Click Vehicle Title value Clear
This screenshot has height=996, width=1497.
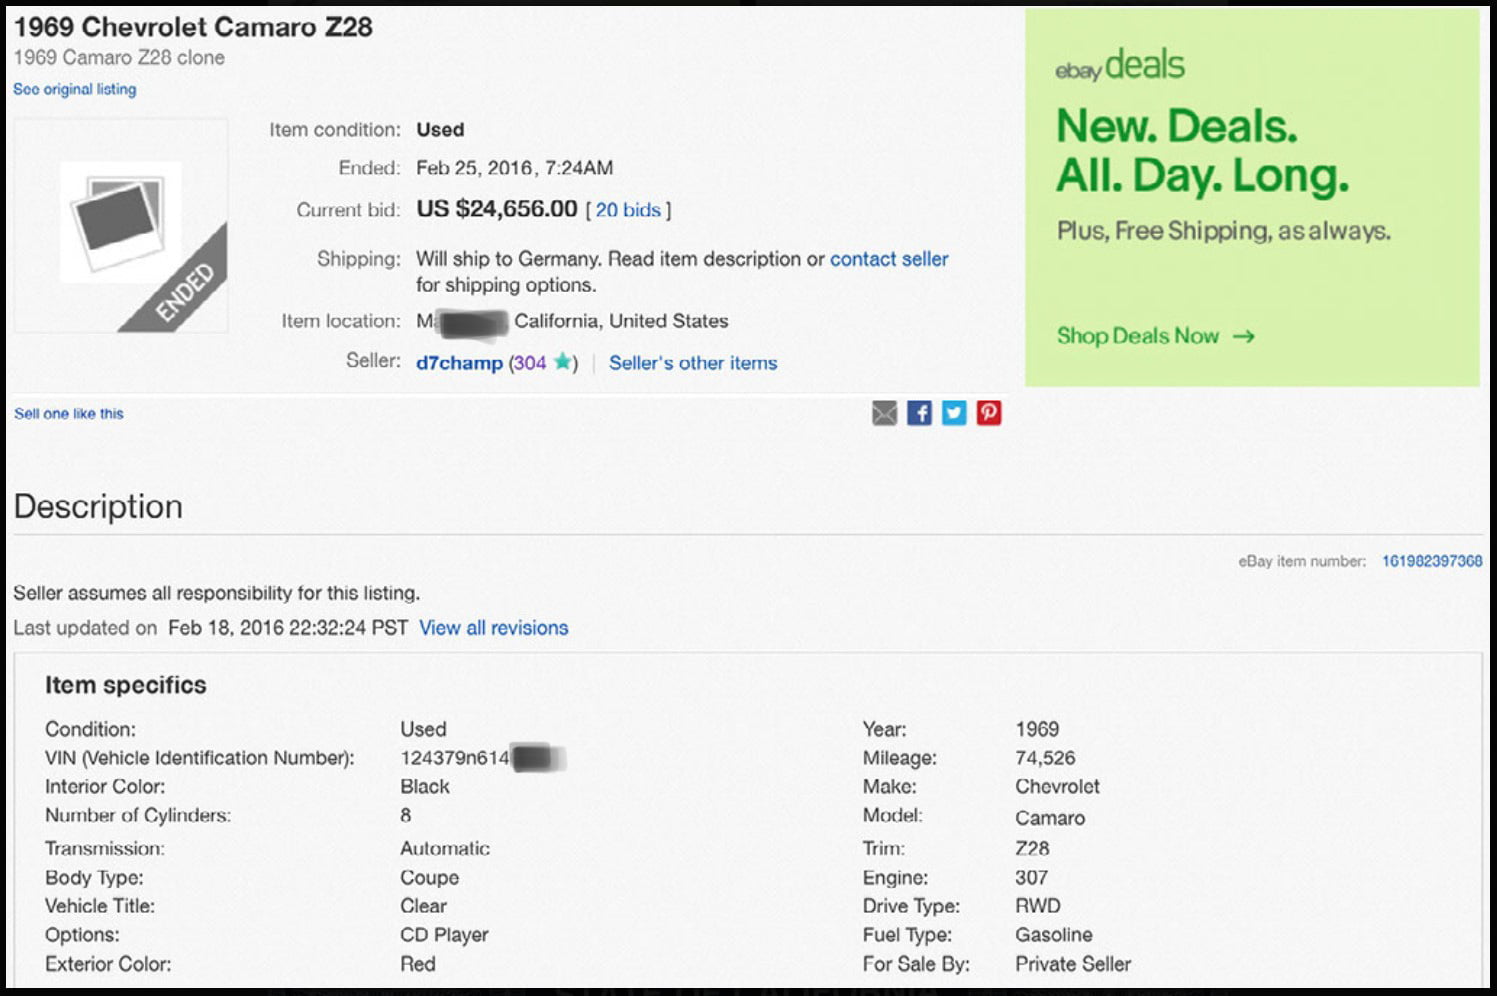pyautogui.click(x=424, y=906)
